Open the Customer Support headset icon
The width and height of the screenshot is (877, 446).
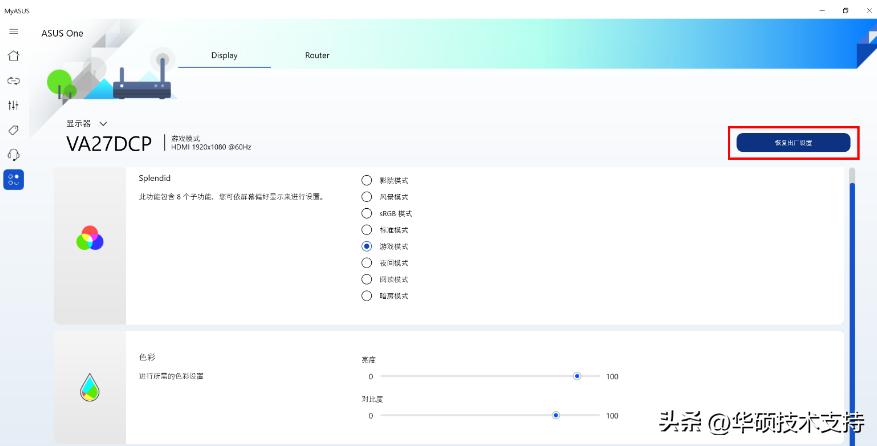pyautogui.click(x=13, y=154)
